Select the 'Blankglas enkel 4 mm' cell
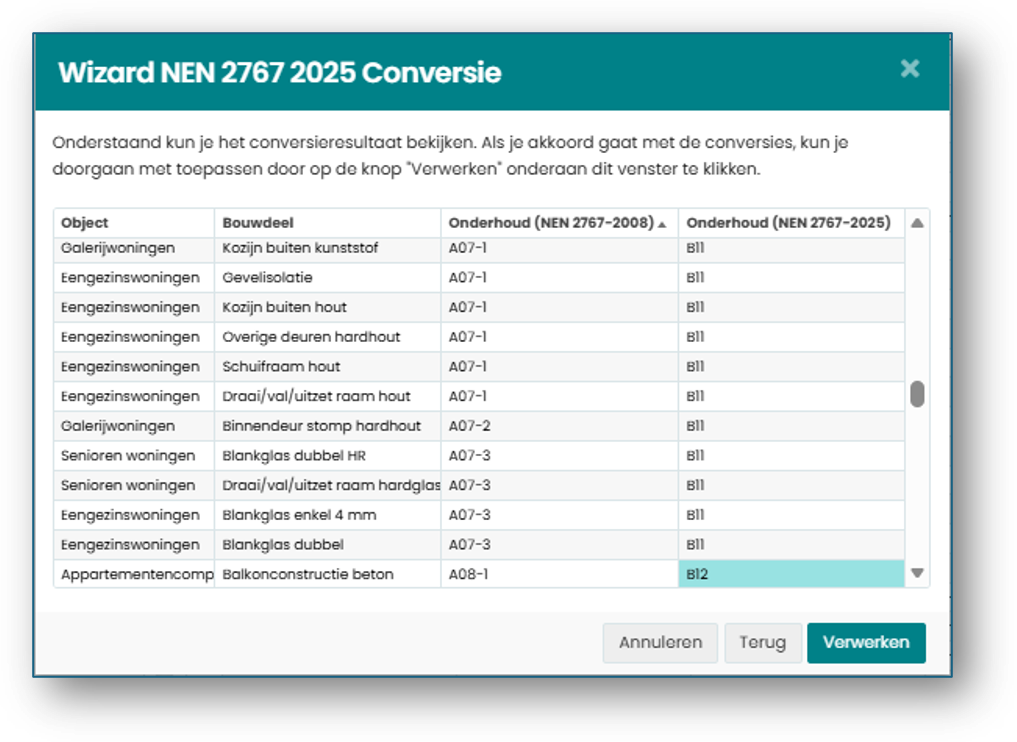The image size is (1017, 742). click(x=328, y=515)
